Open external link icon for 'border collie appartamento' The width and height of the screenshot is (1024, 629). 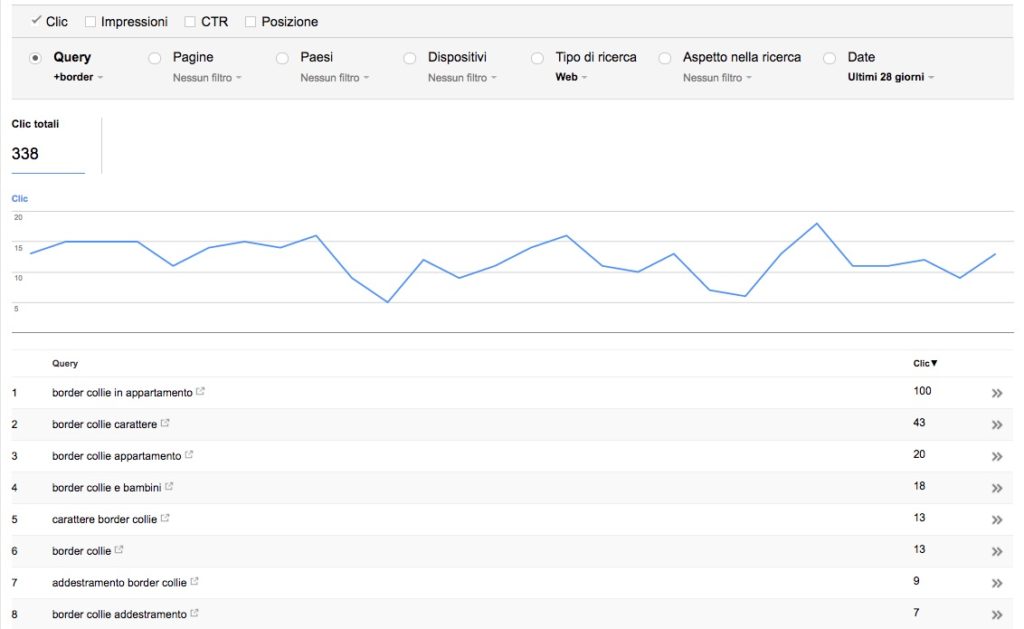pyautogui.click(x=189, y=455)
